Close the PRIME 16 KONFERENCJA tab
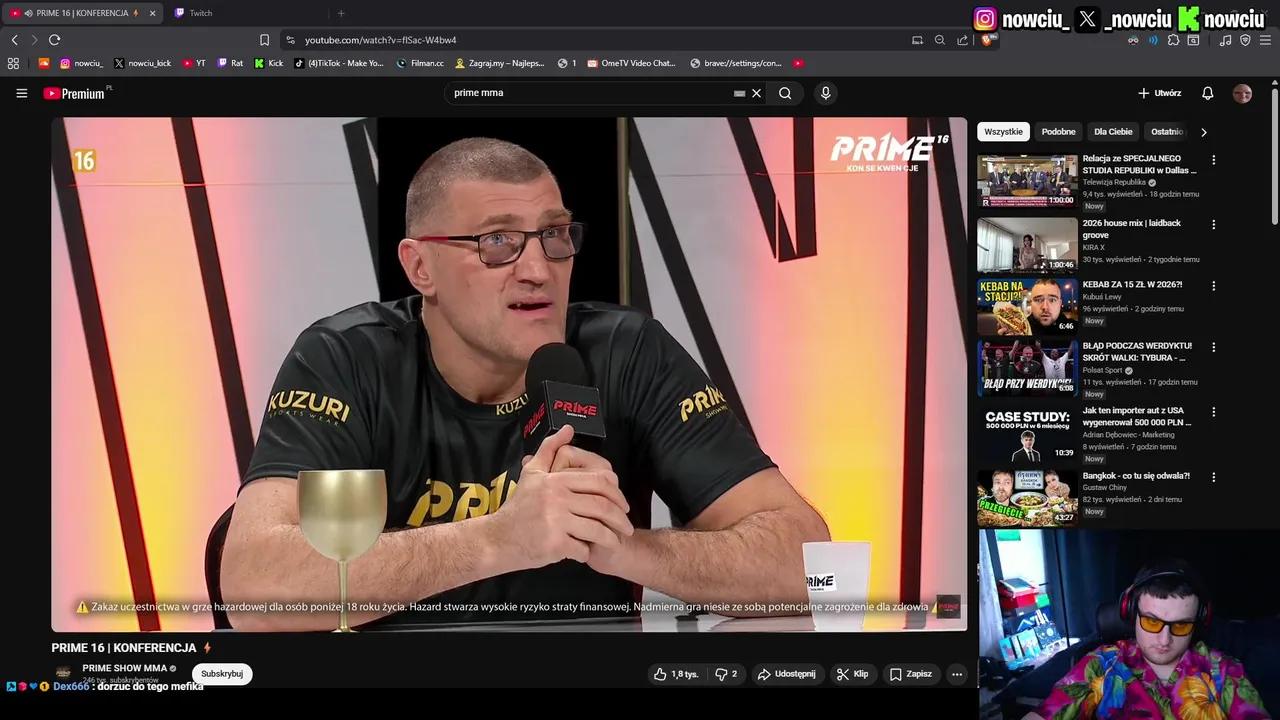1280x720 pixels. click(152, 13)
